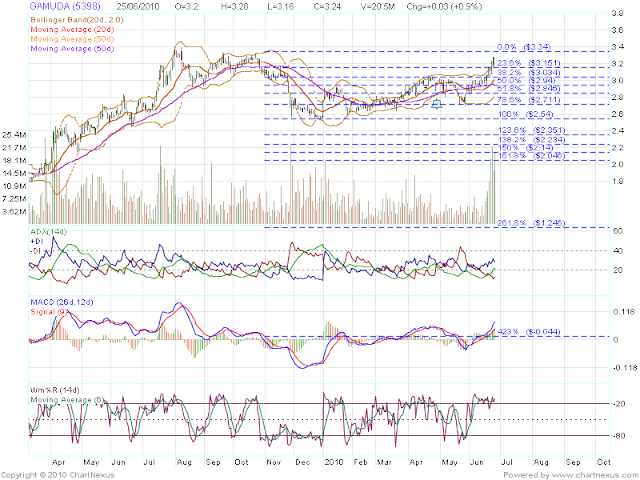The width and height of the screenshot is (640, 480).
Task: Click the 0.118 MACD axis label
Action: click(623, 312)
